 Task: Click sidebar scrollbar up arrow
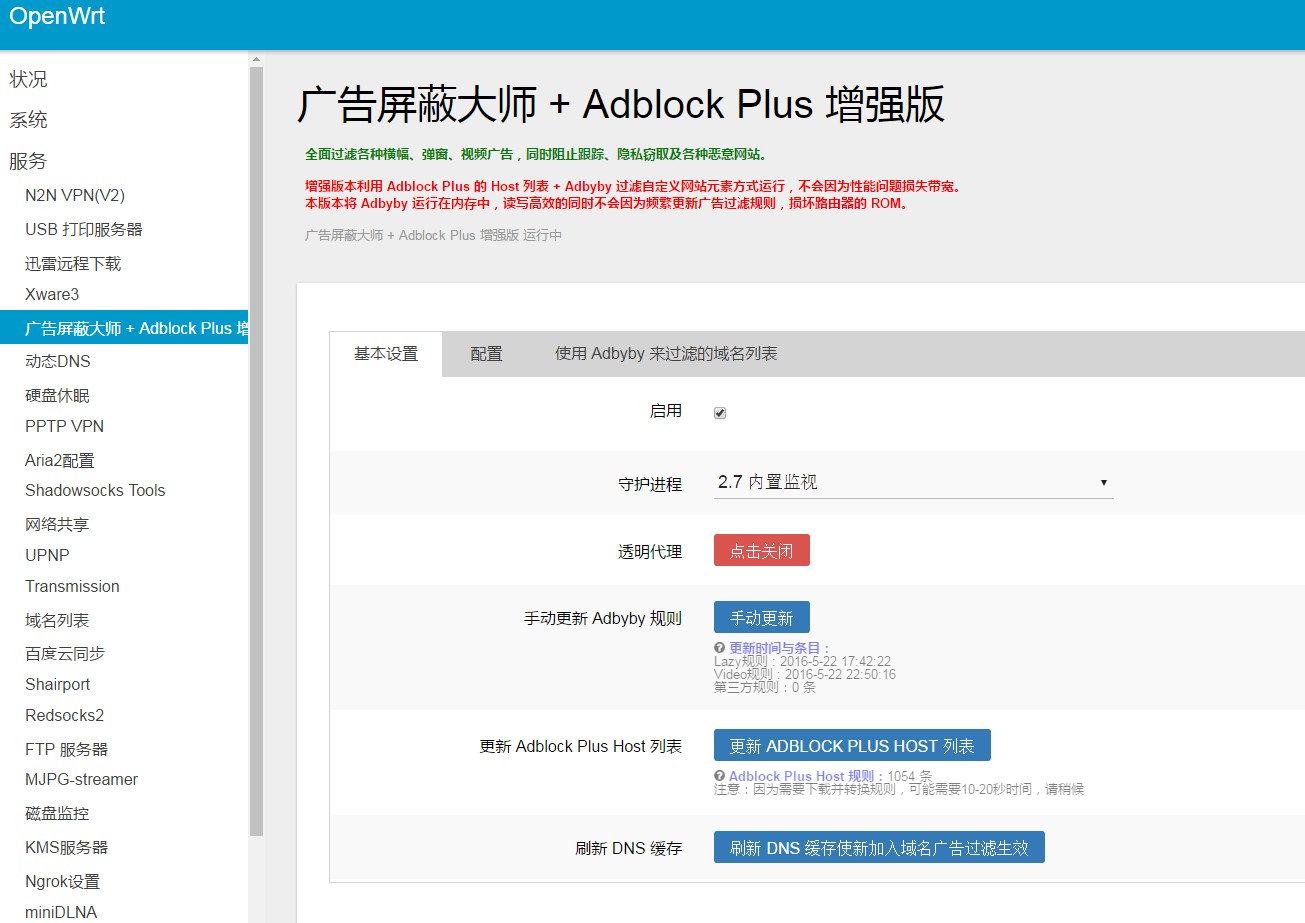(256, 59)
